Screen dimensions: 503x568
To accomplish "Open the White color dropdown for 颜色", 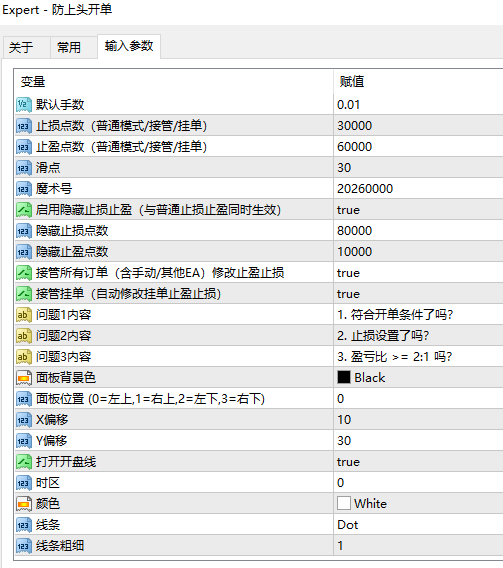I will (418, 504).
